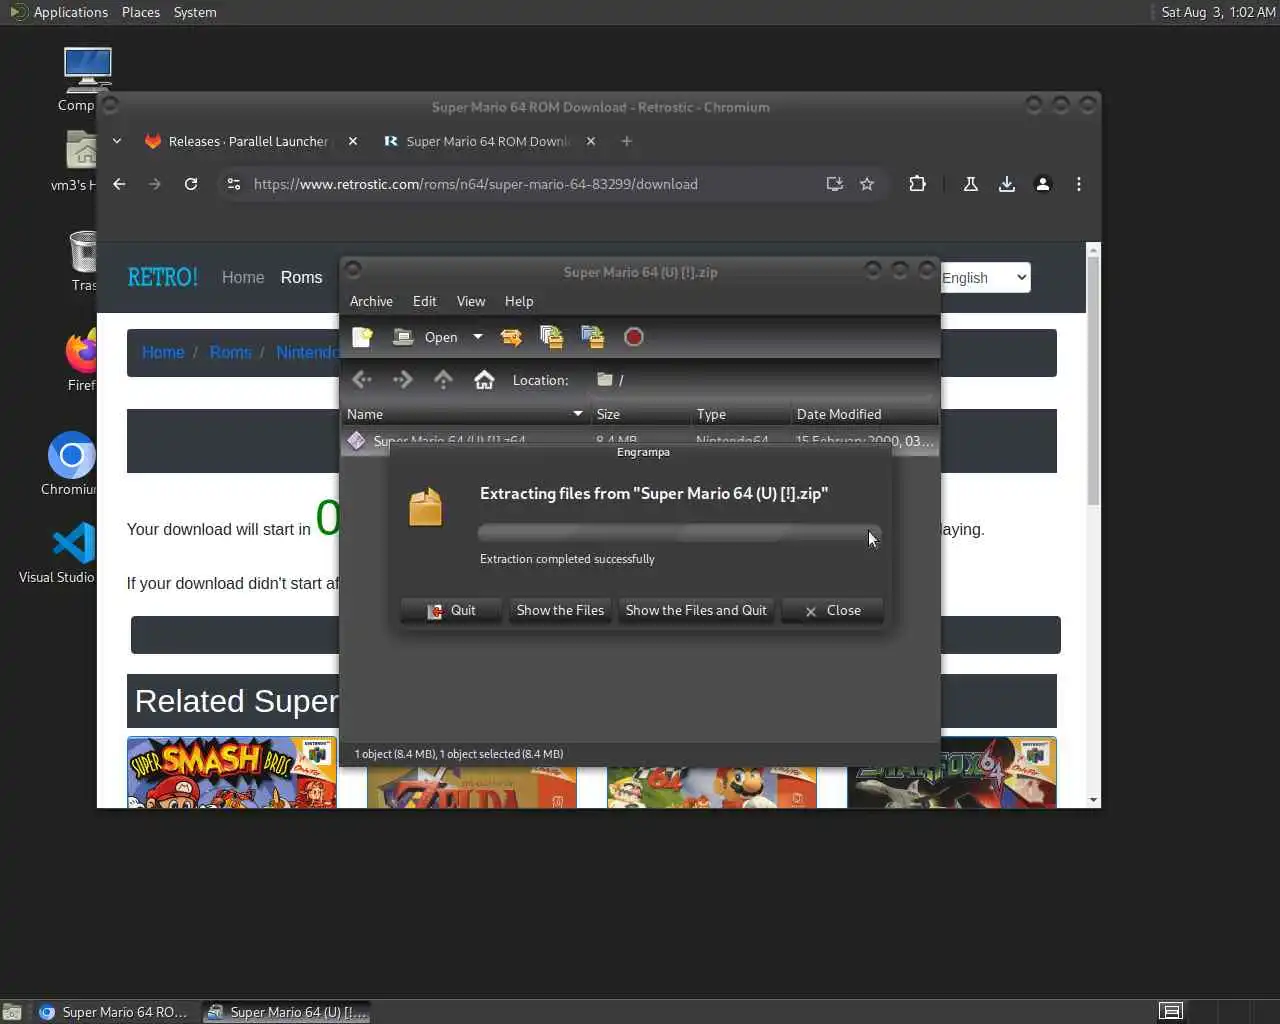Click Quit in the extraction dialog
The height and width of the screenshot is (1024, 1280).
(x=451, y=610)
